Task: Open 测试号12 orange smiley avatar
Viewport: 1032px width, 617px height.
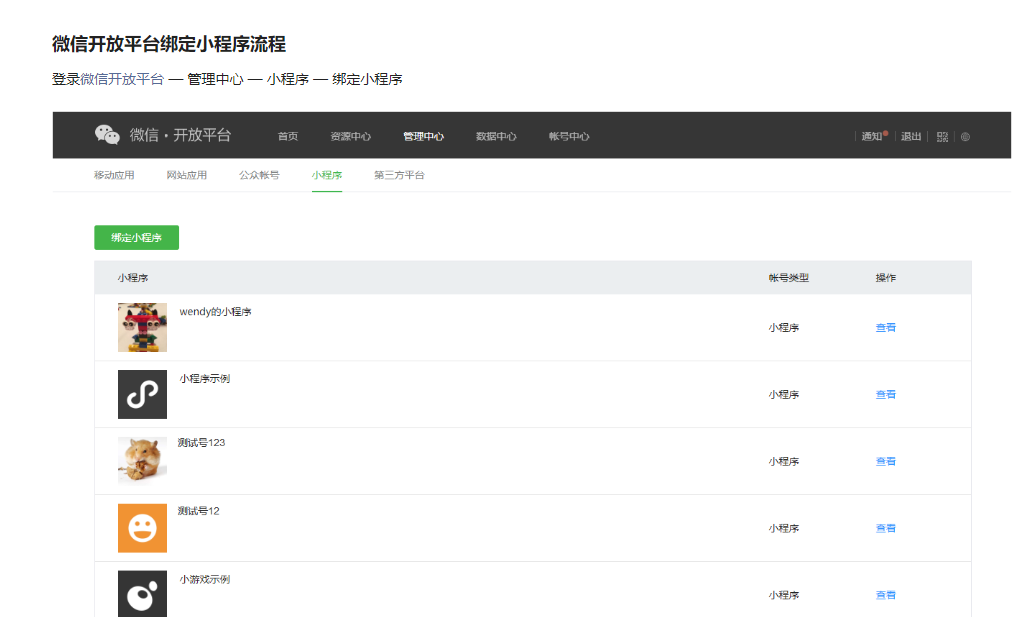Action: click(x=142, y=528)
